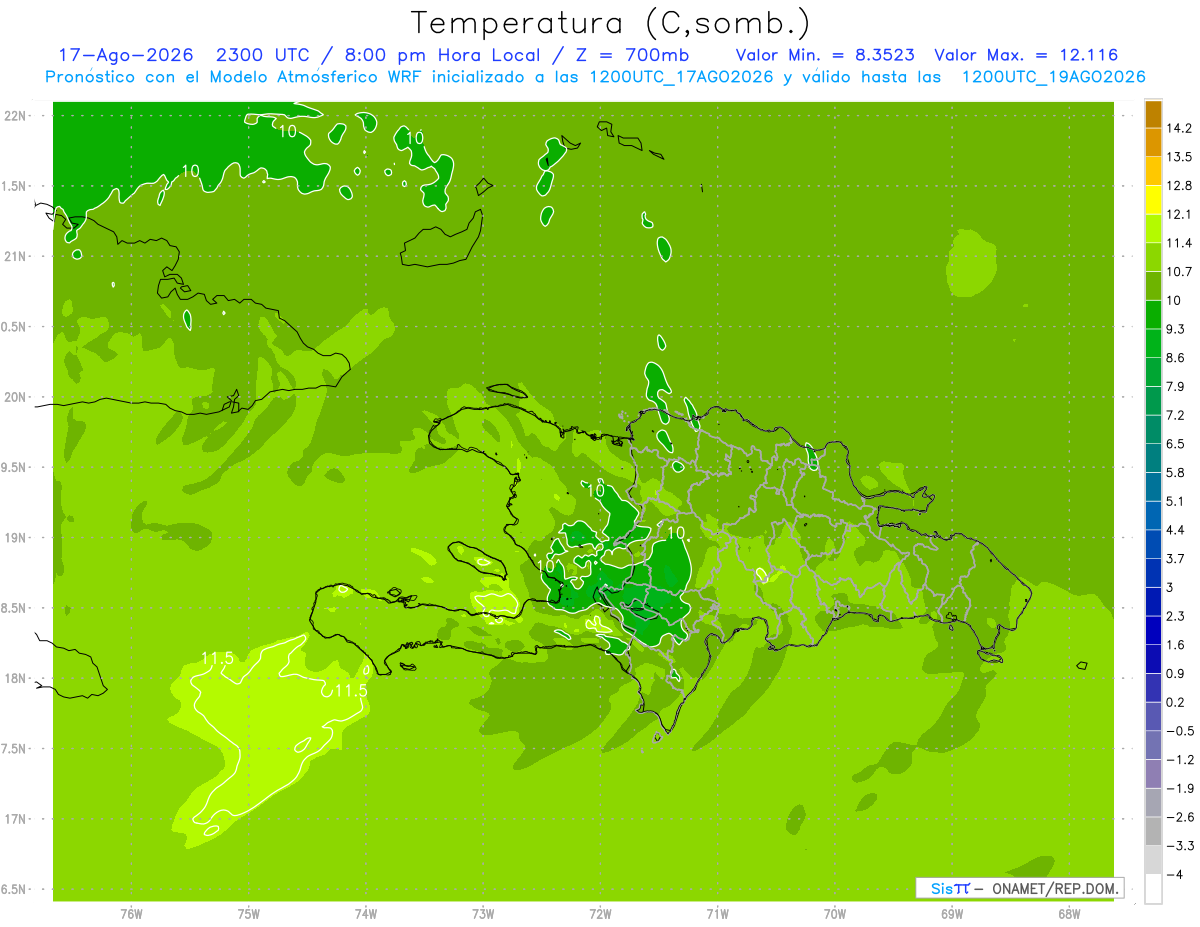The image size is (1200, 927).
Task: Click the '69W' longitude axis label
Action: [952, 914]
